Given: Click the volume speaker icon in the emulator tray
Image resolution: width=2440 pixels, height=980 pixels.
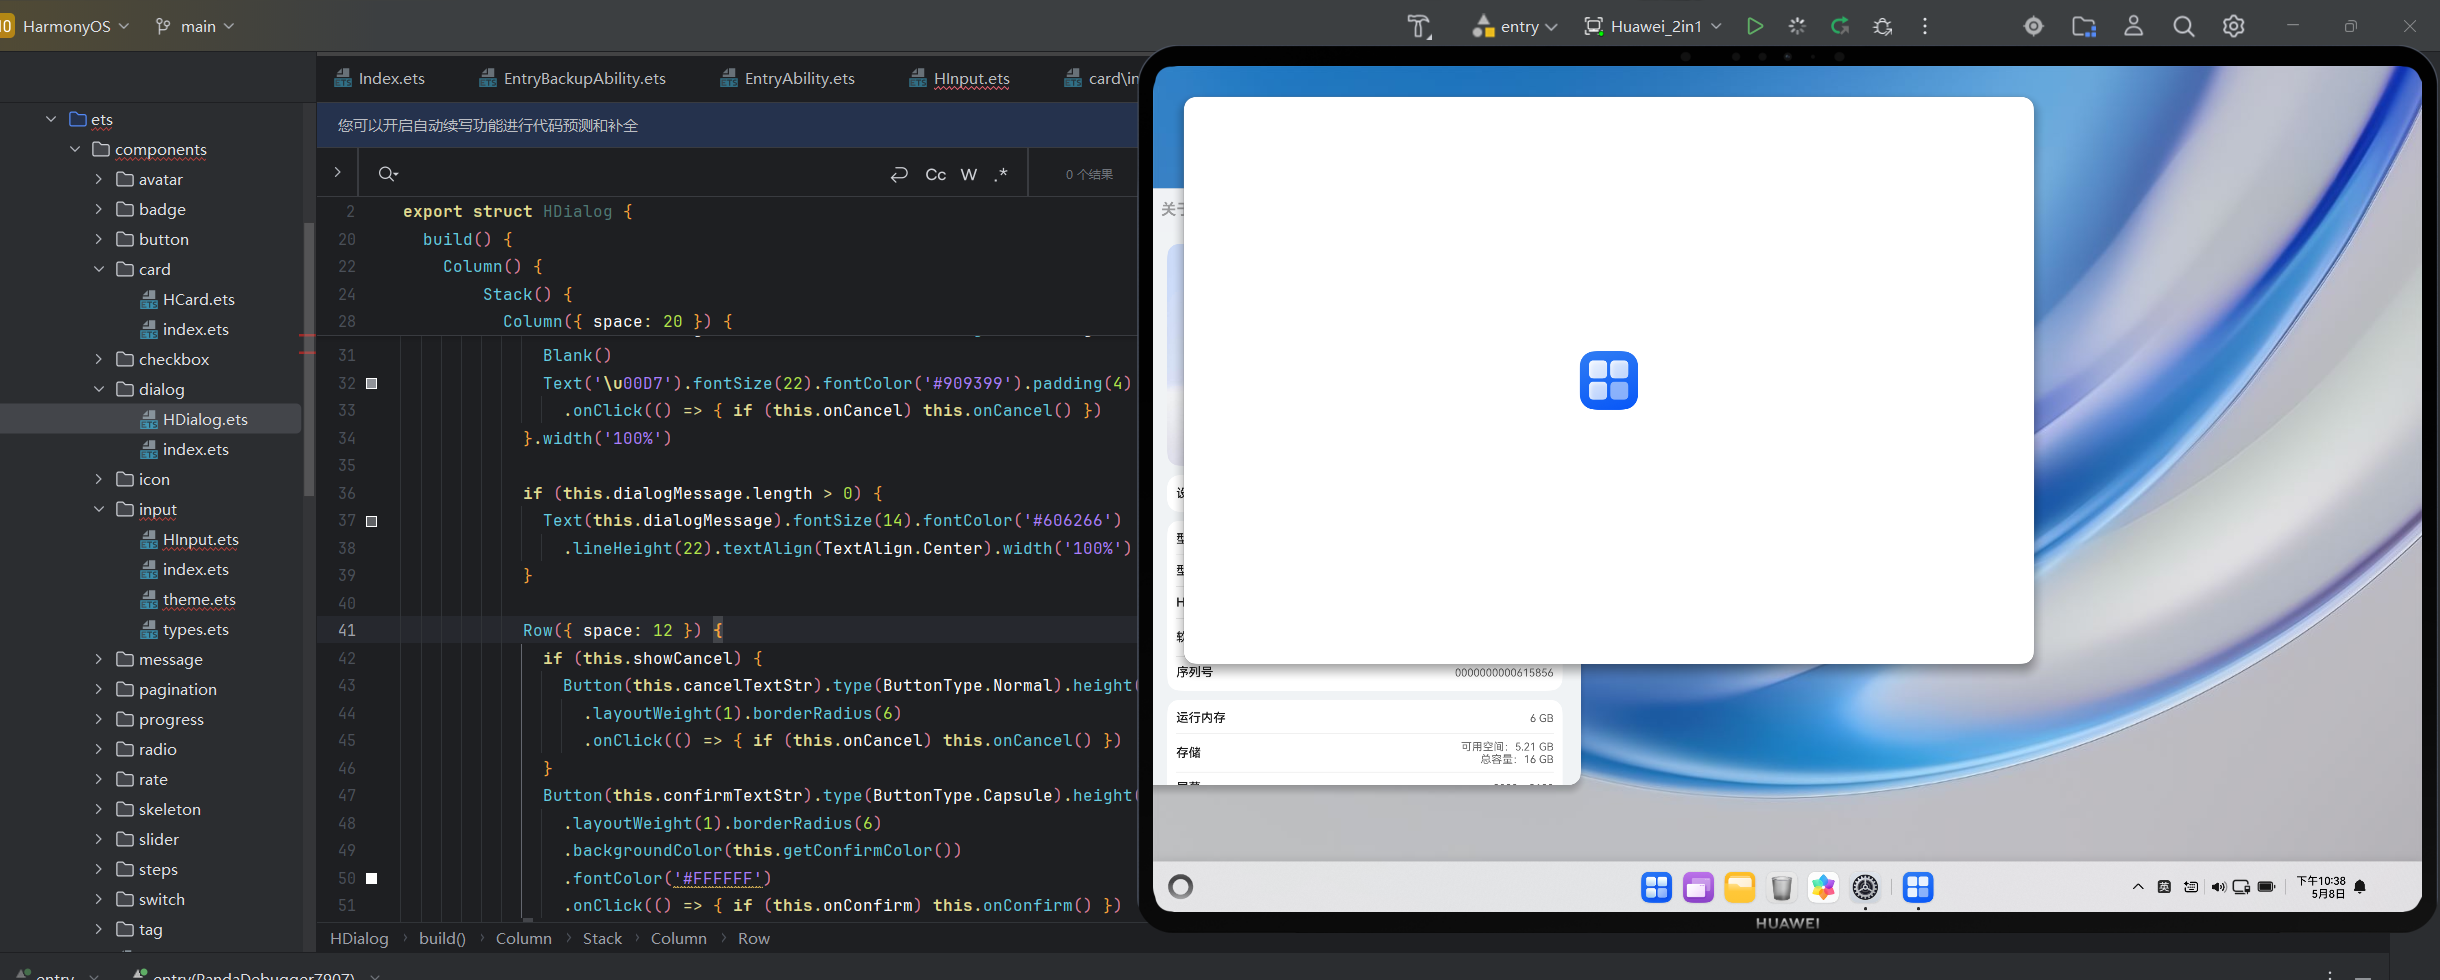Looking at the screenshot, I should pos(2218,887).
